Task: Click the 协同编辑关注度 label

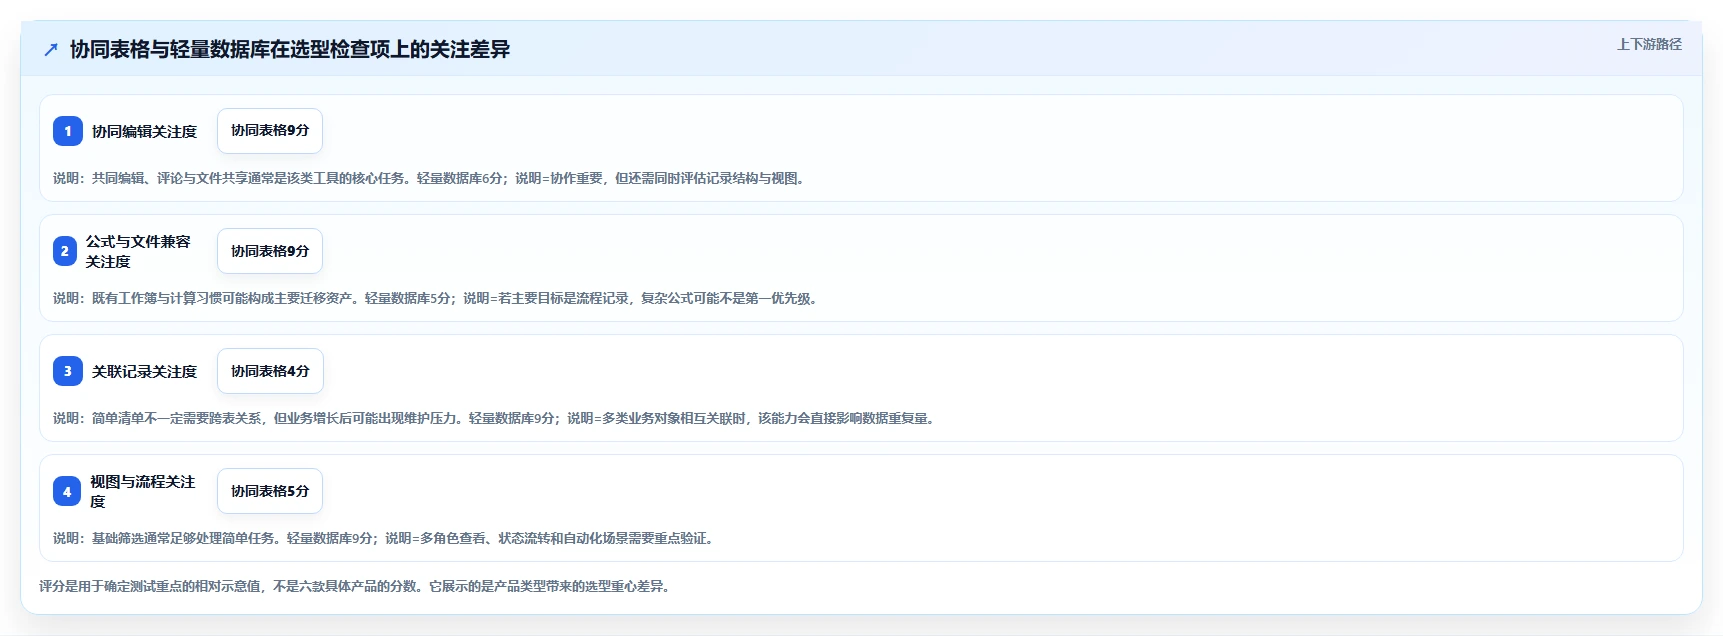Action: coord(145,131)
